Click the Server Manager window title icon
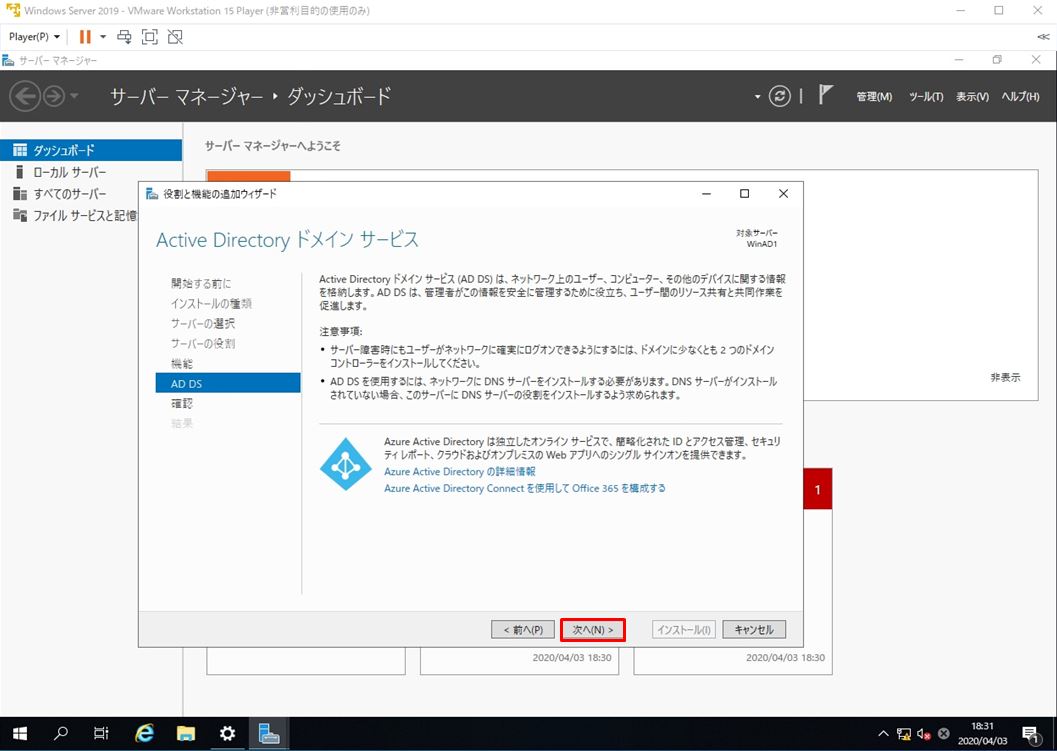Image resolution: width=1057 pixels, height=751 pixels. pos(8,60)
